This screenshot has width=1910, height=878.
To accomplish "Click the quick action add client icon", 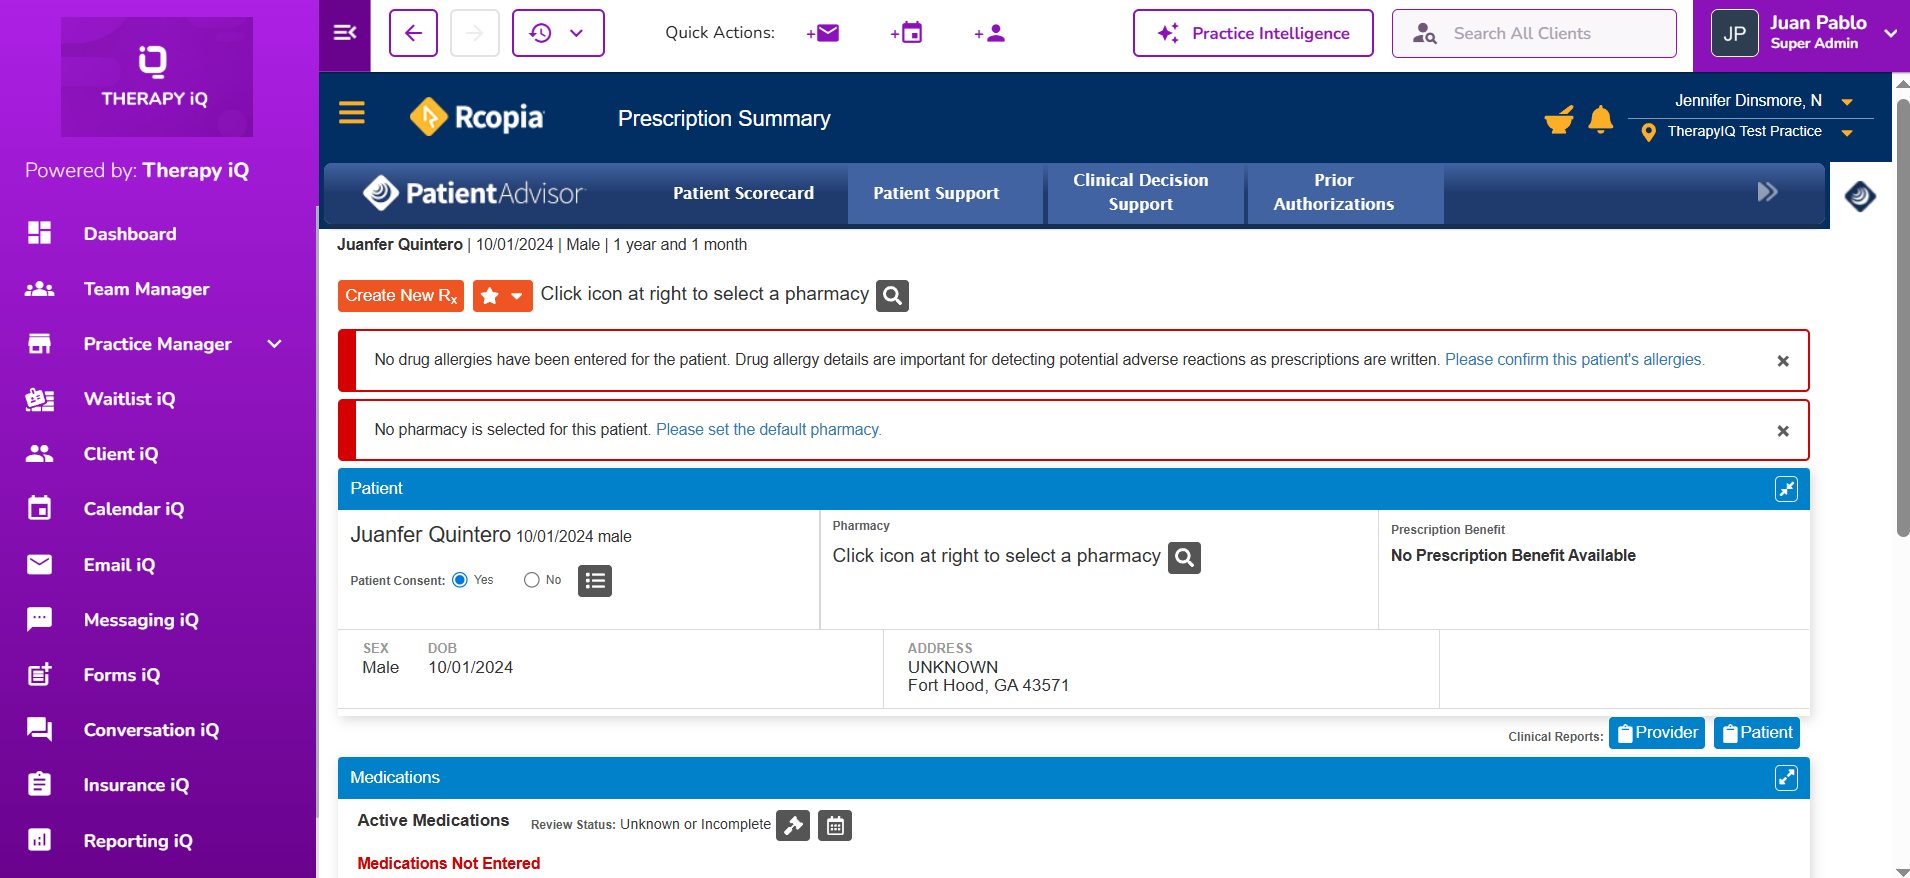I will point(990,33).
